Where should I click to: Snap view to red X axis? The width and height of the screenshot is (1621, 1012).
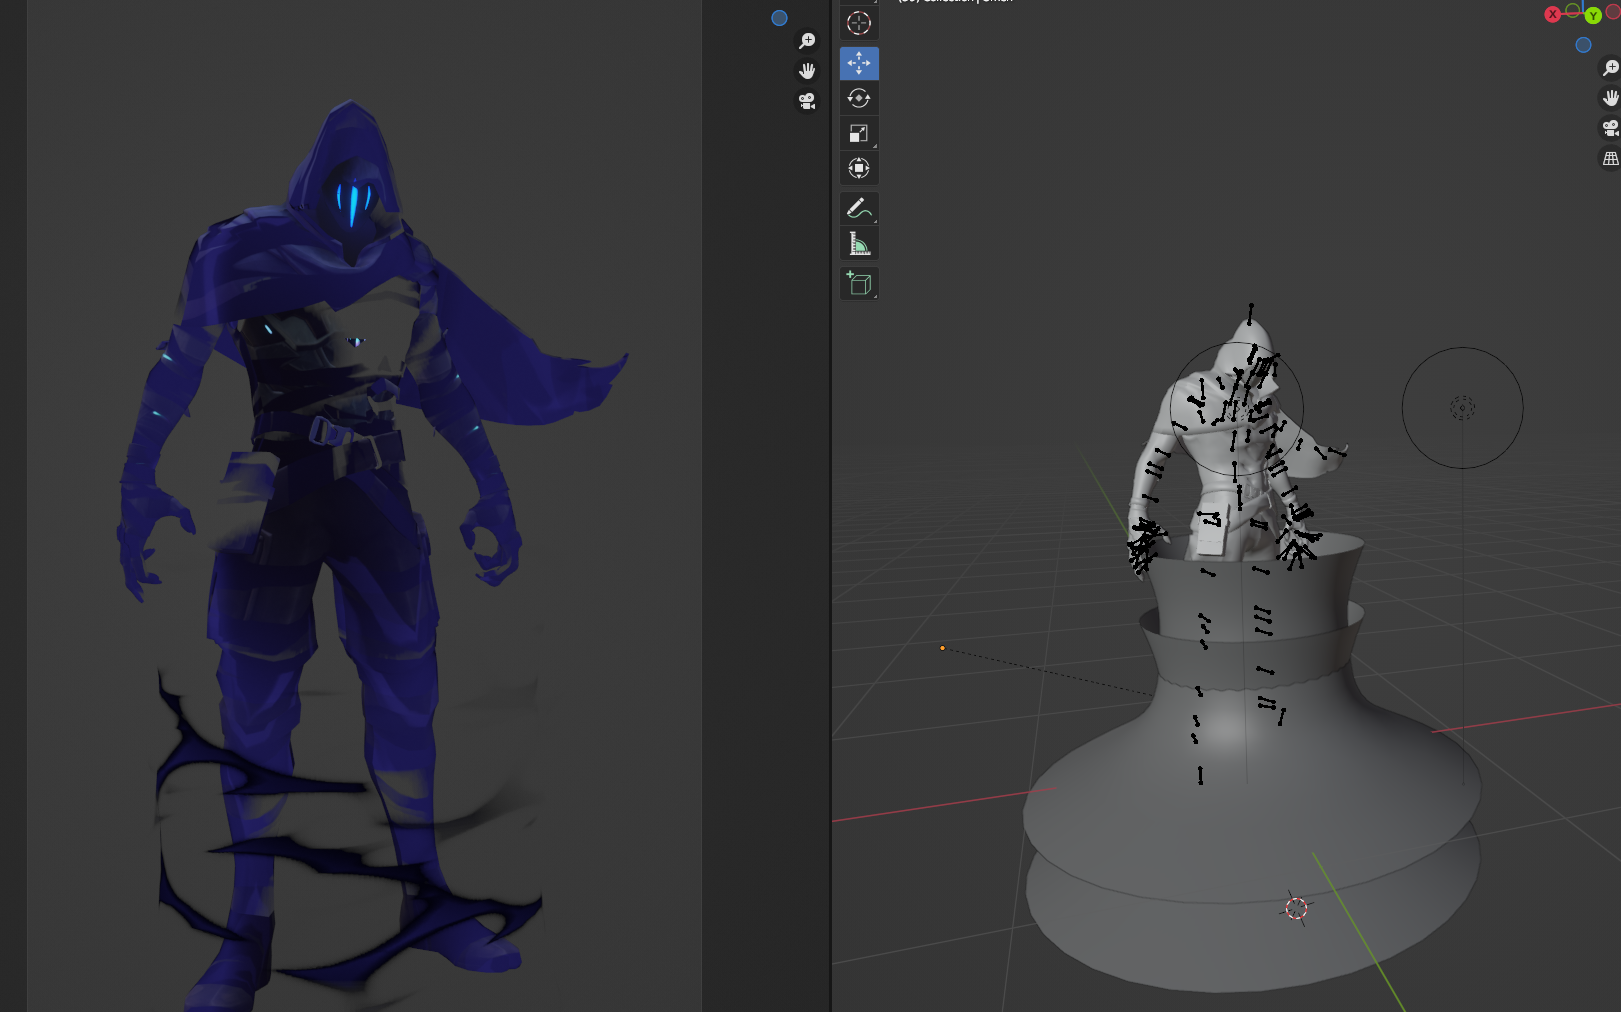[1552, 14]
